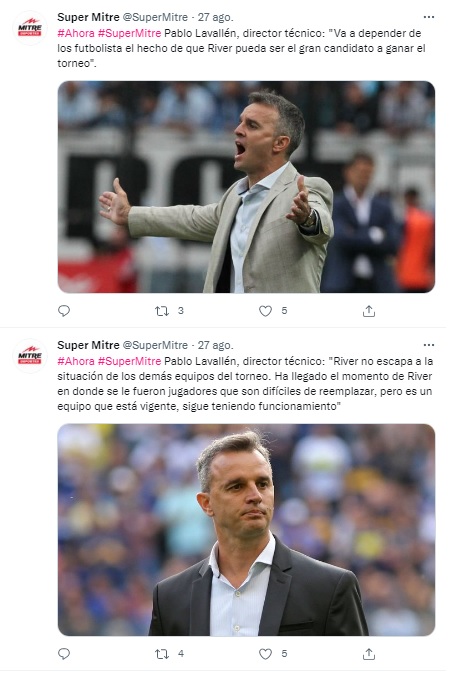Like the first tweet with 5 likes

[265, 311]
